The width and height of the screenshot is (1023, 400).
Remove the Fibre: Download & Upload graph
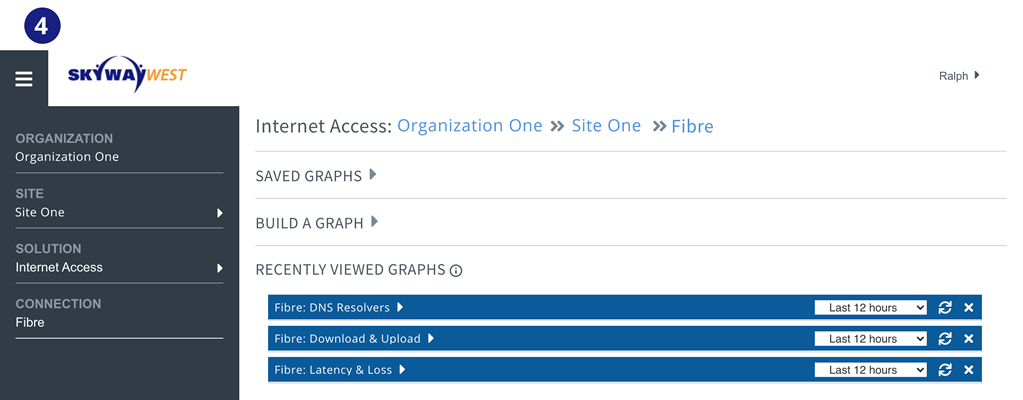(968, 339)
